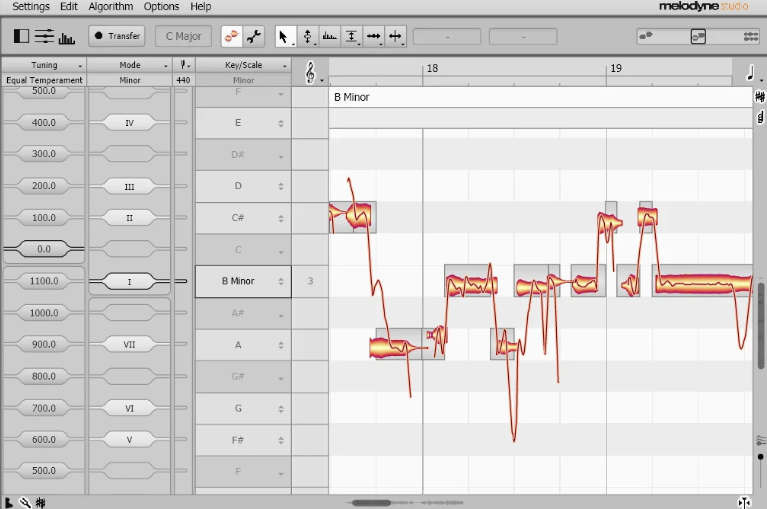Open the Key/Scale dropdown header

point(243,65)
